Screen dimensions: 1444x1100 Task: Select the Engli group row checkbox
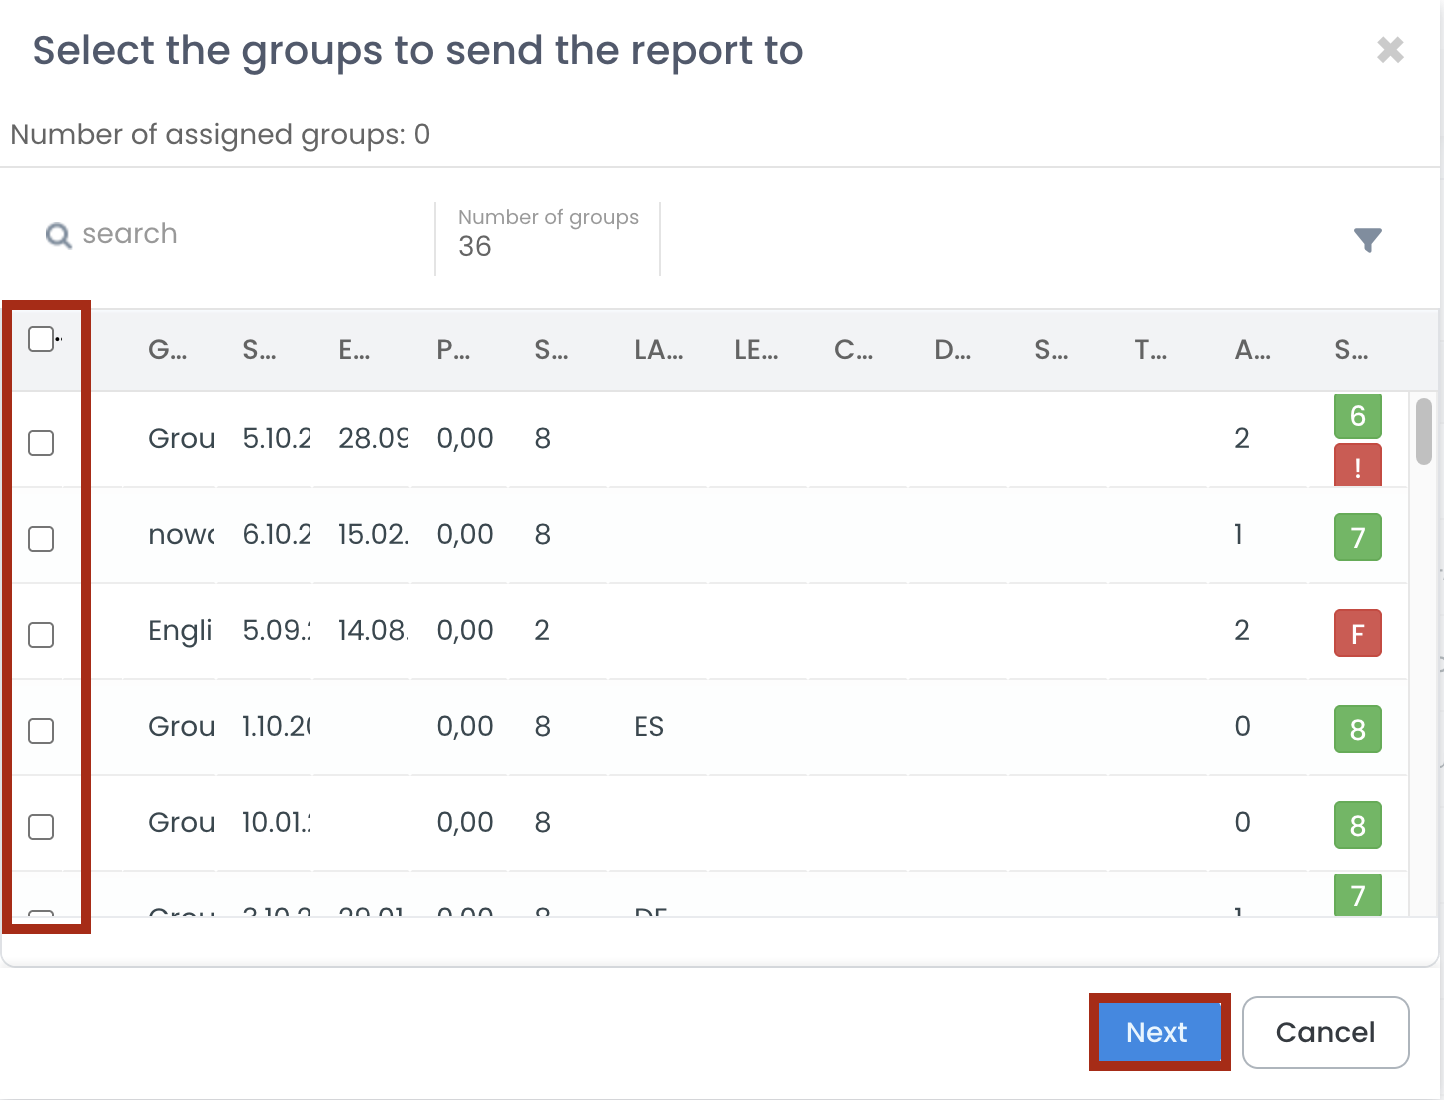pos(41,635)
